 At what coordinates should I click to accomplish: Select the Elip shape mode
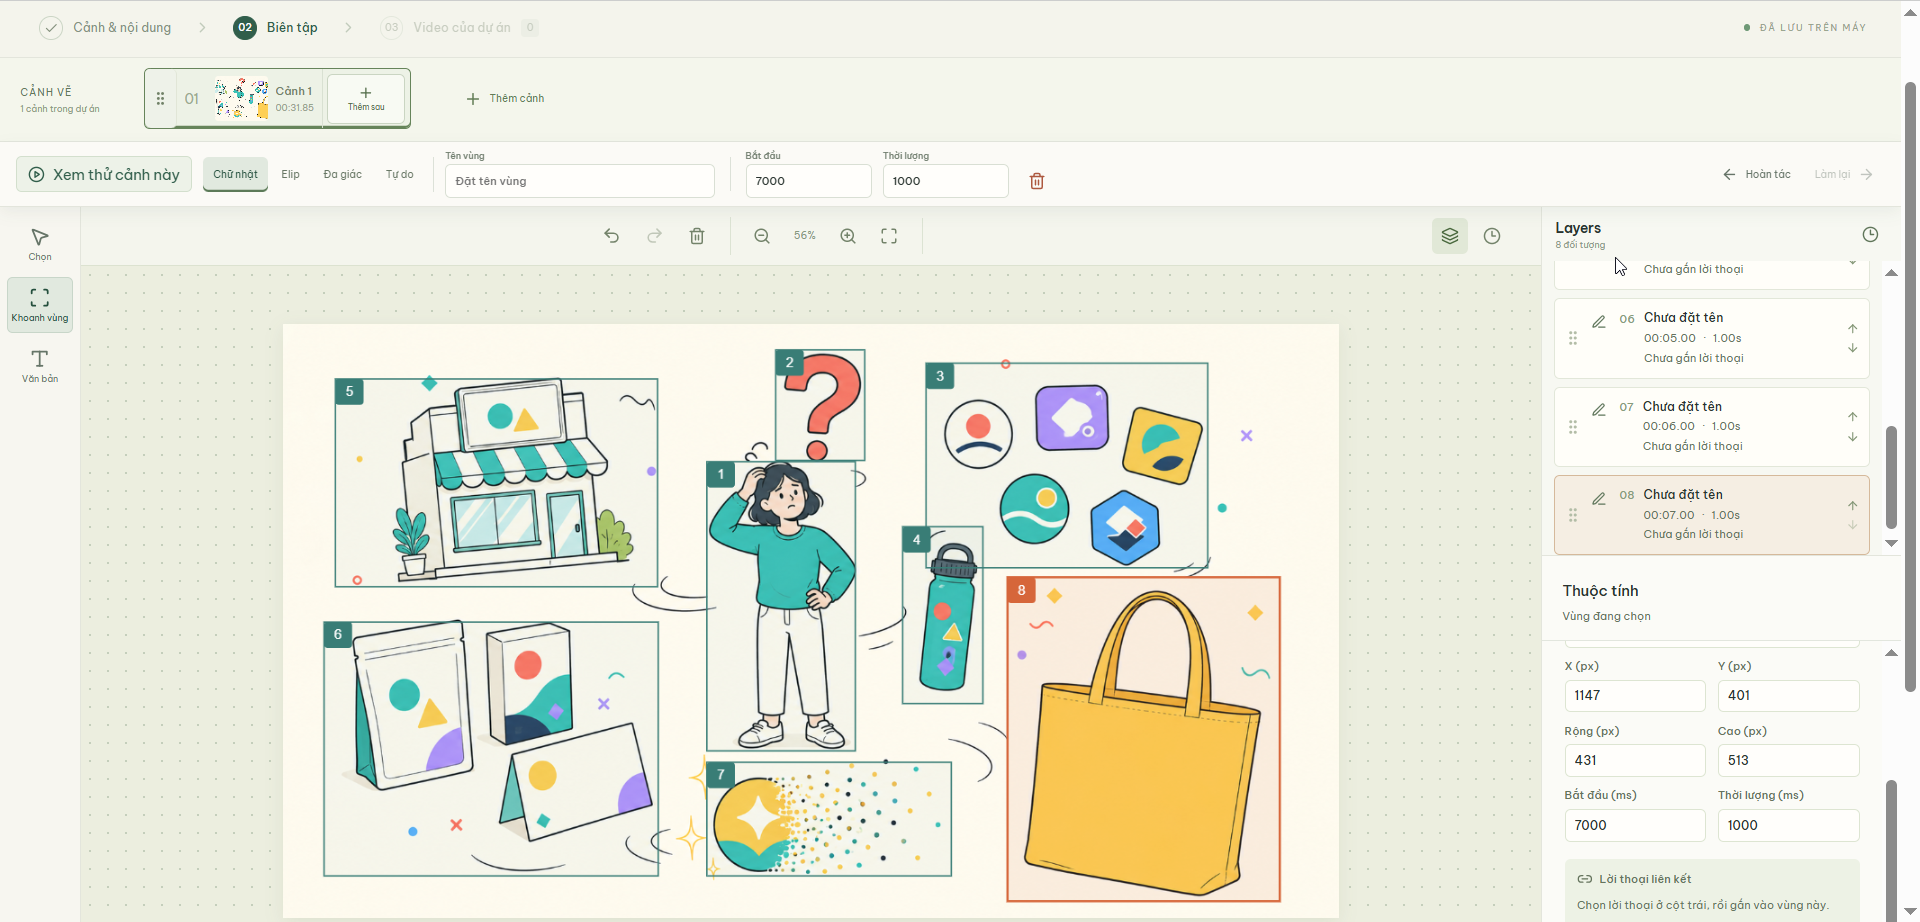coord(291,174)
